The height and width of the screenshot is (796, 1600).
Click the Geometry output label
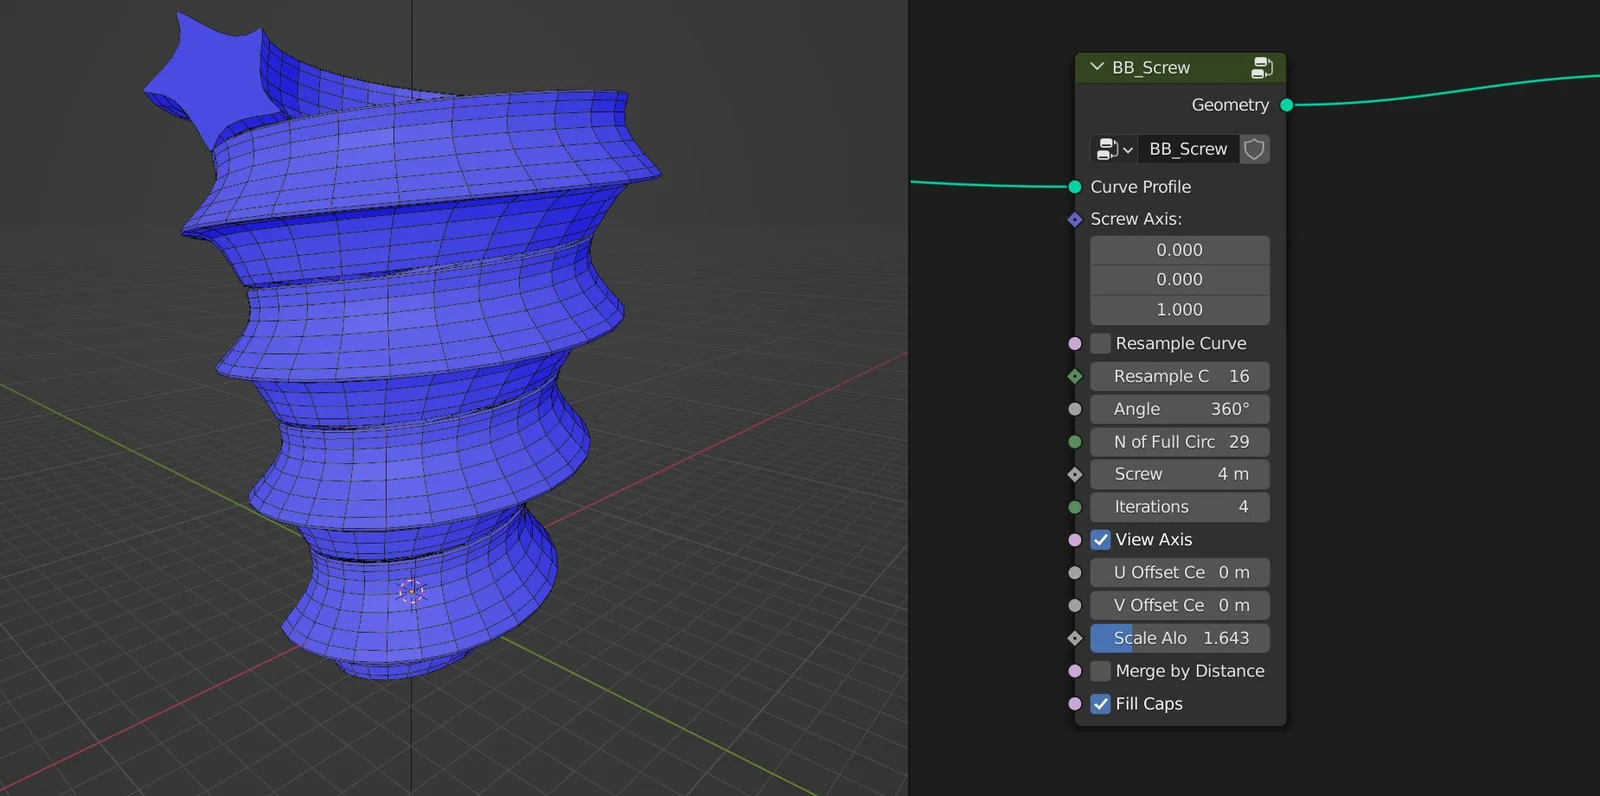point(1230,105)
